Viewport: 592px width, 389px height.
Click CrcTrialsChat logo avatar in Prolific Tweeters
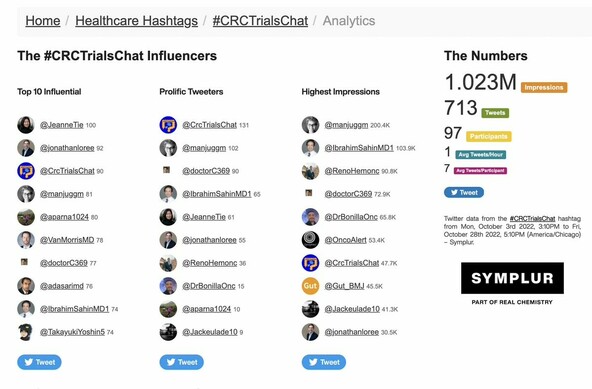click(x=168, y=125)
